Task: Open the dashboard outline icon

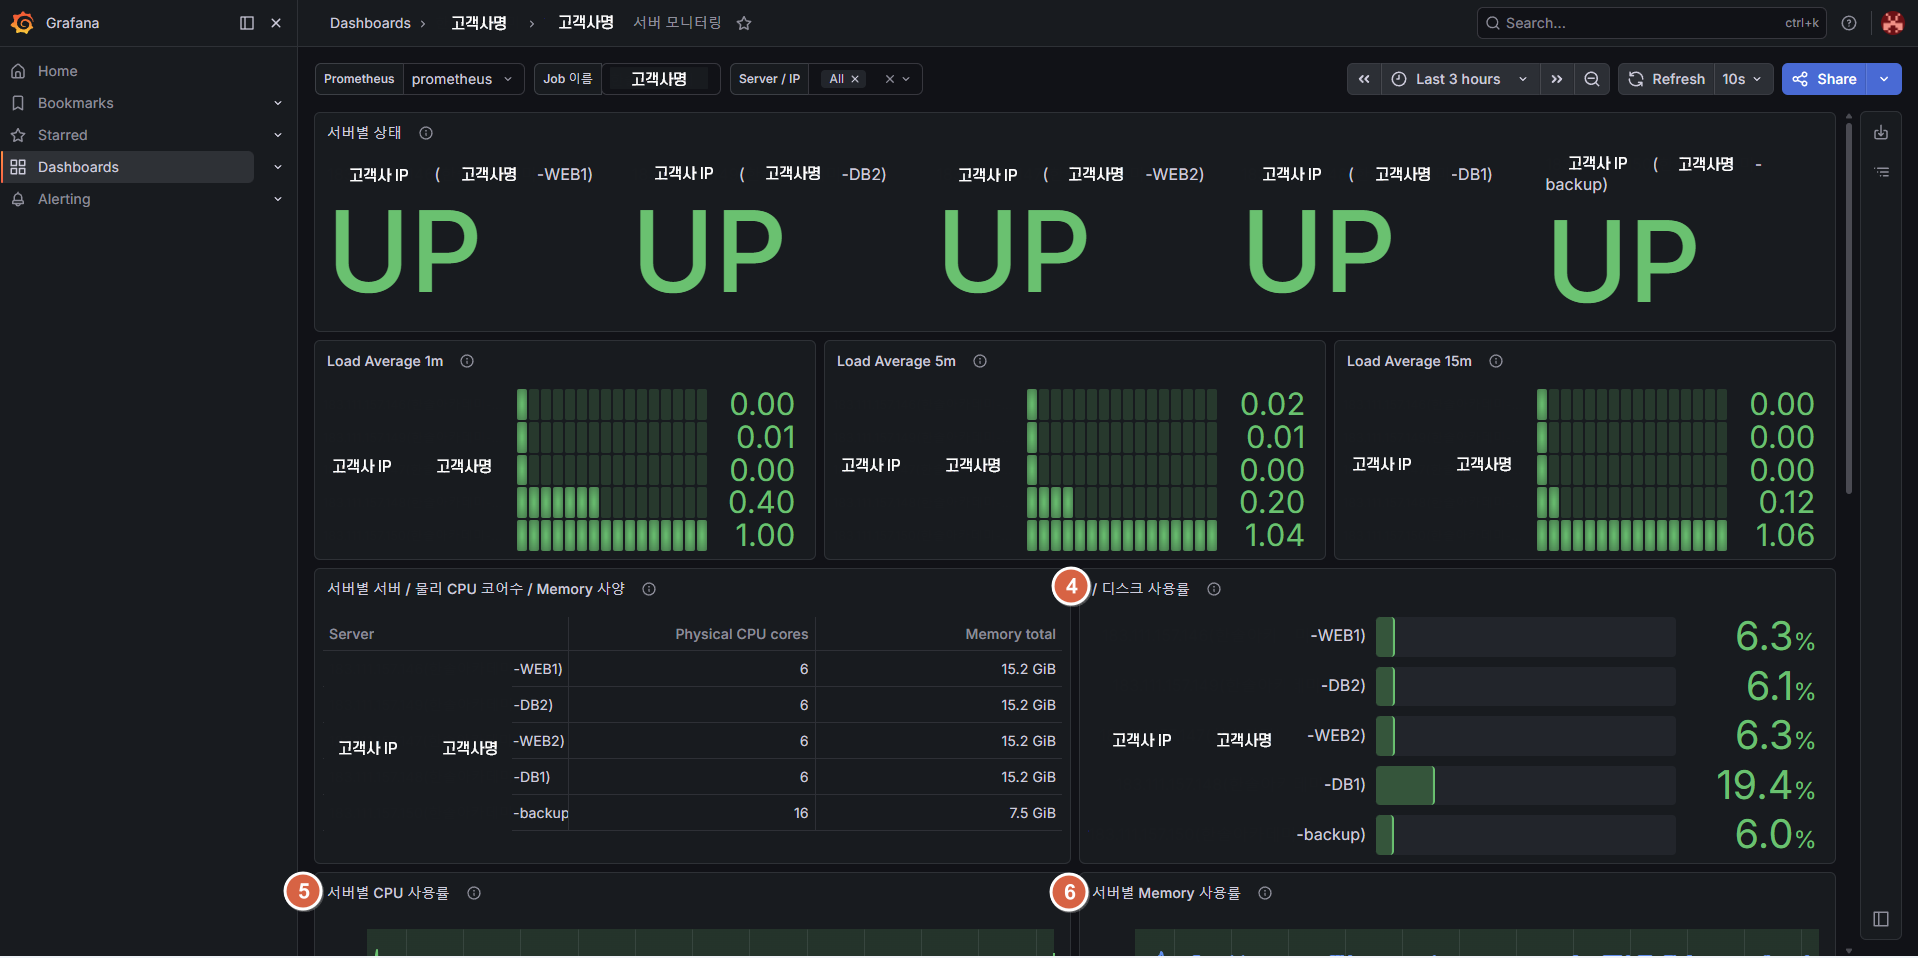Action: pyautogui.click(x=1881, y=172)
